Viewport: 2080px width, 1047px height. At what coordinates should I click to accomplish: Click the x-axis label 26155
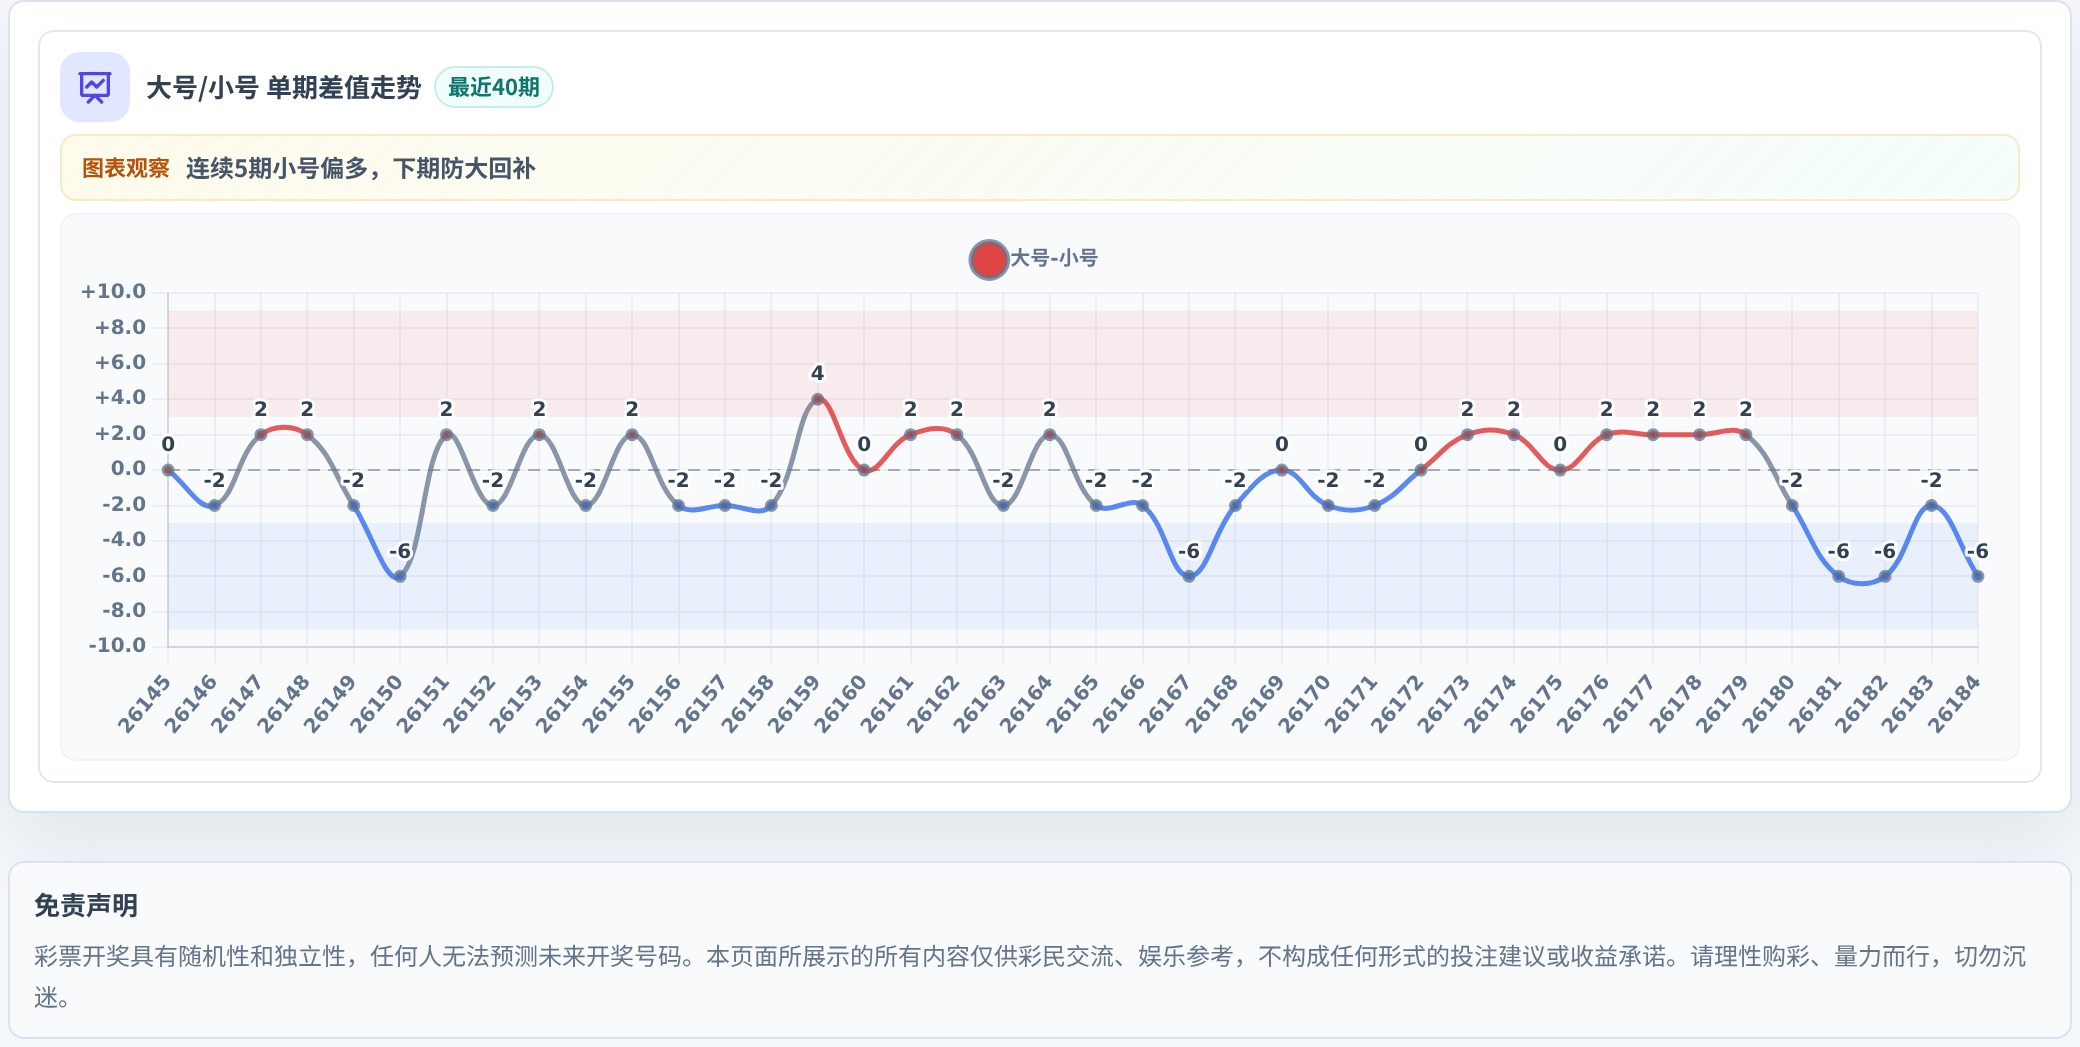point(609,703)
